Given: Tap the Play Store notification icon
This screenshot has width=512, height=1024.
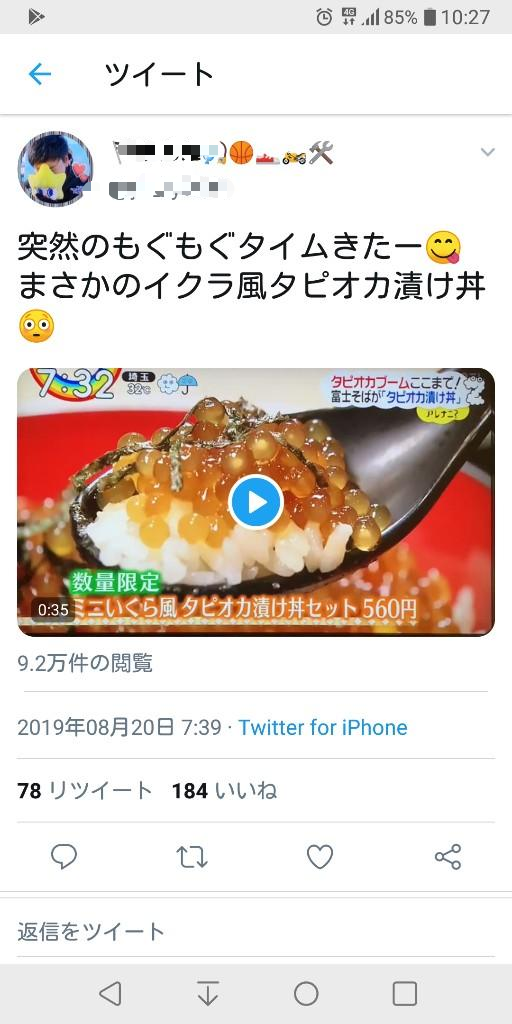Looking at the screenshot, I should [36, 17].
